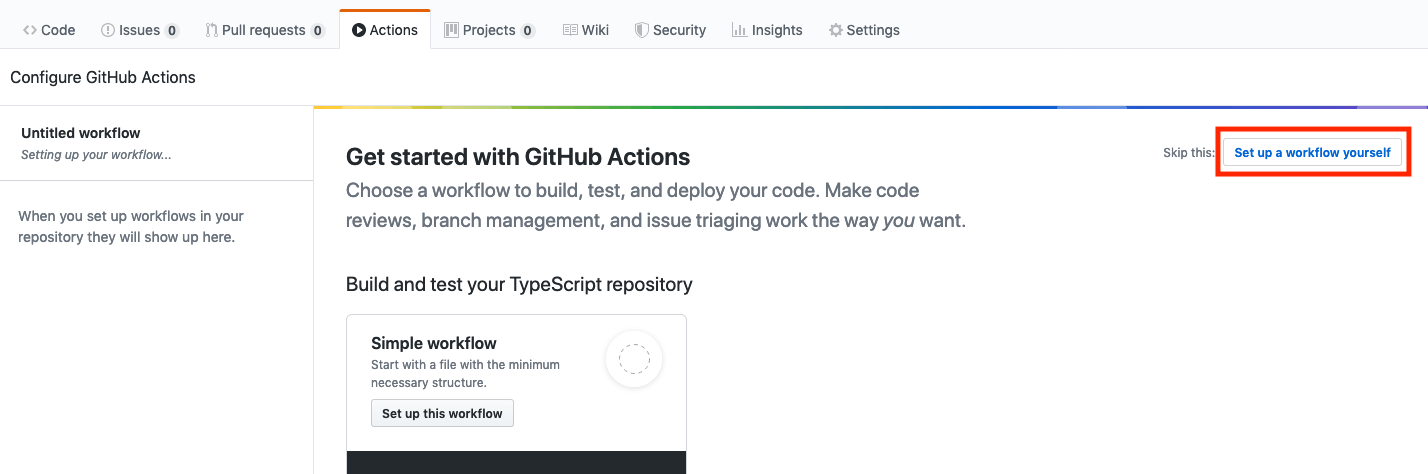
Task: Open the Issues tab
Action: [140, 30]
